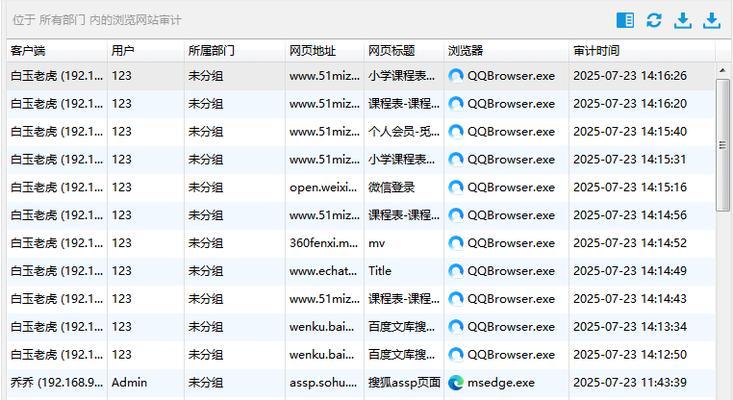Click the 乔乔 (192.168.9... client cell
The height and width of the screenshot is (400, 733).
point(57,383)
